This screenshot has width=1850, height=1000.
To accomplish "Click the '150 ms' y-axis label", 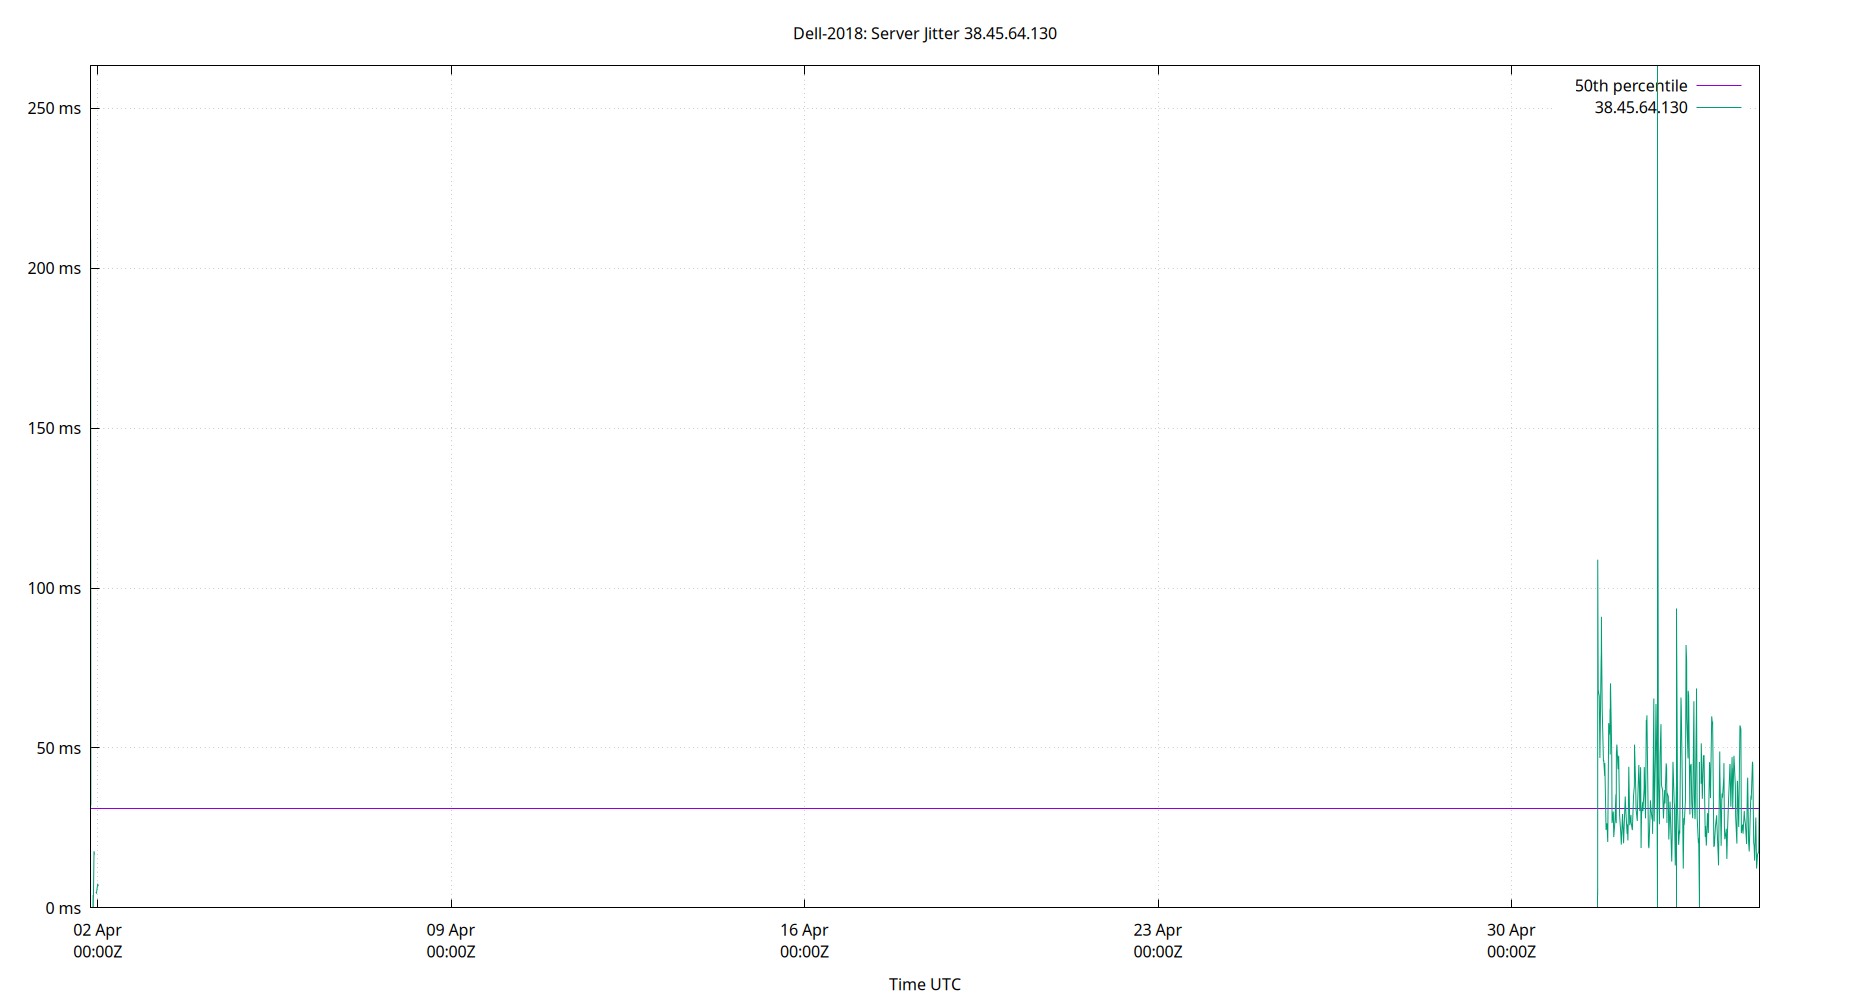I will (54, 428).
